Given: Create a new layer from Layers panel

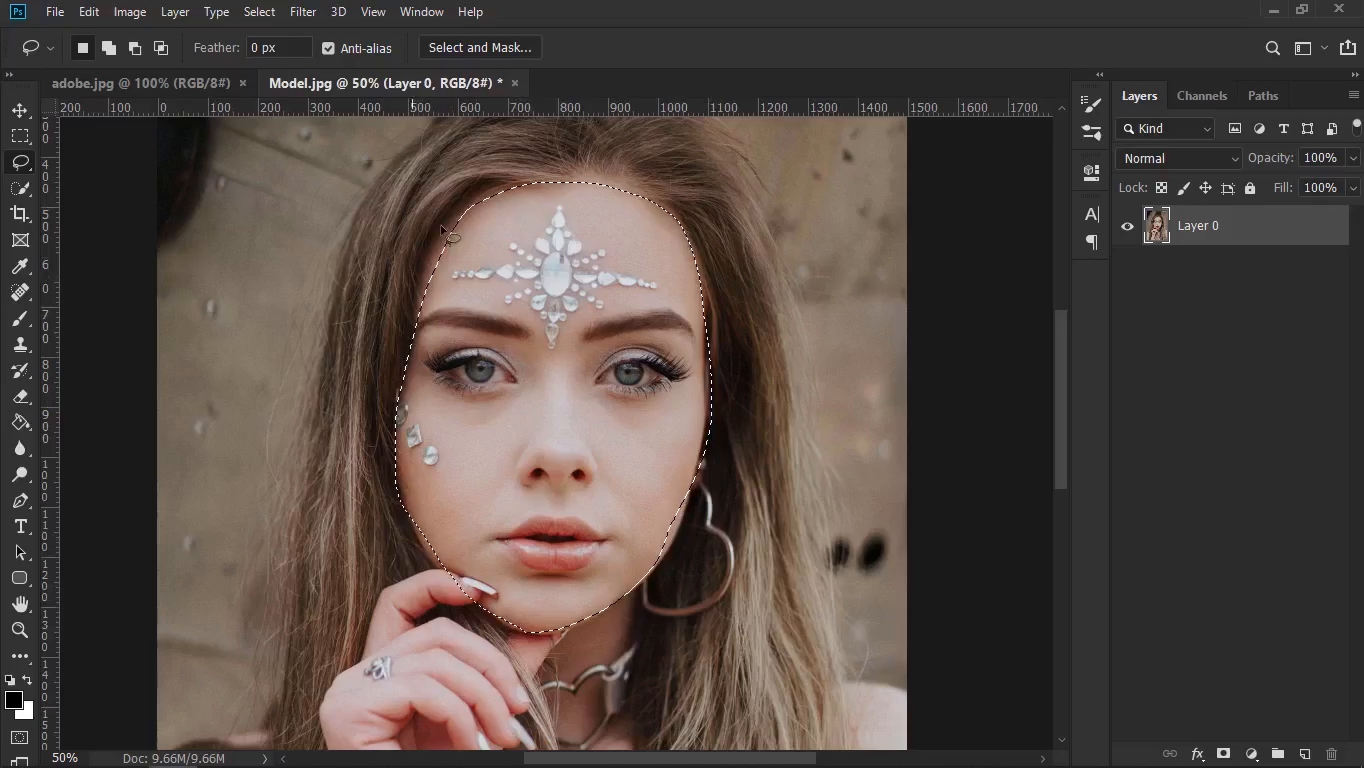Looking at the screenshot, I should coord(1305,754).
